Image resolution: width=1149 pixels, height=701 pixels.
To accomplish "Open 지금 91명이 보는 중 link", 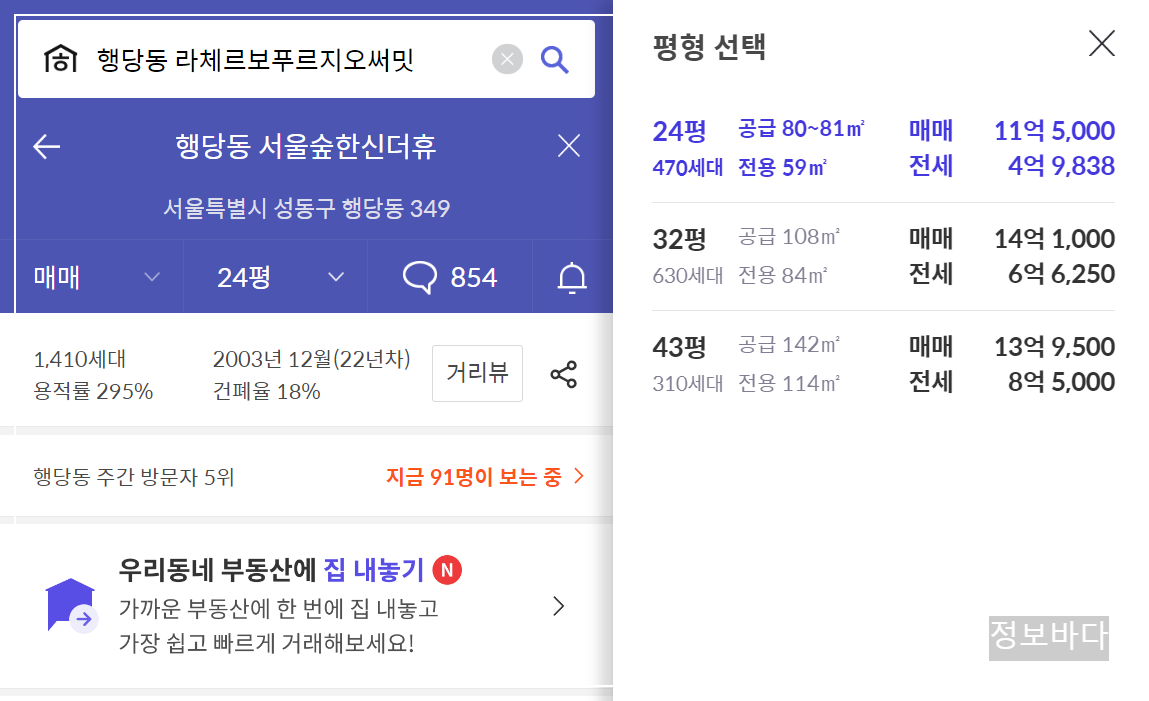I will 485,477.
